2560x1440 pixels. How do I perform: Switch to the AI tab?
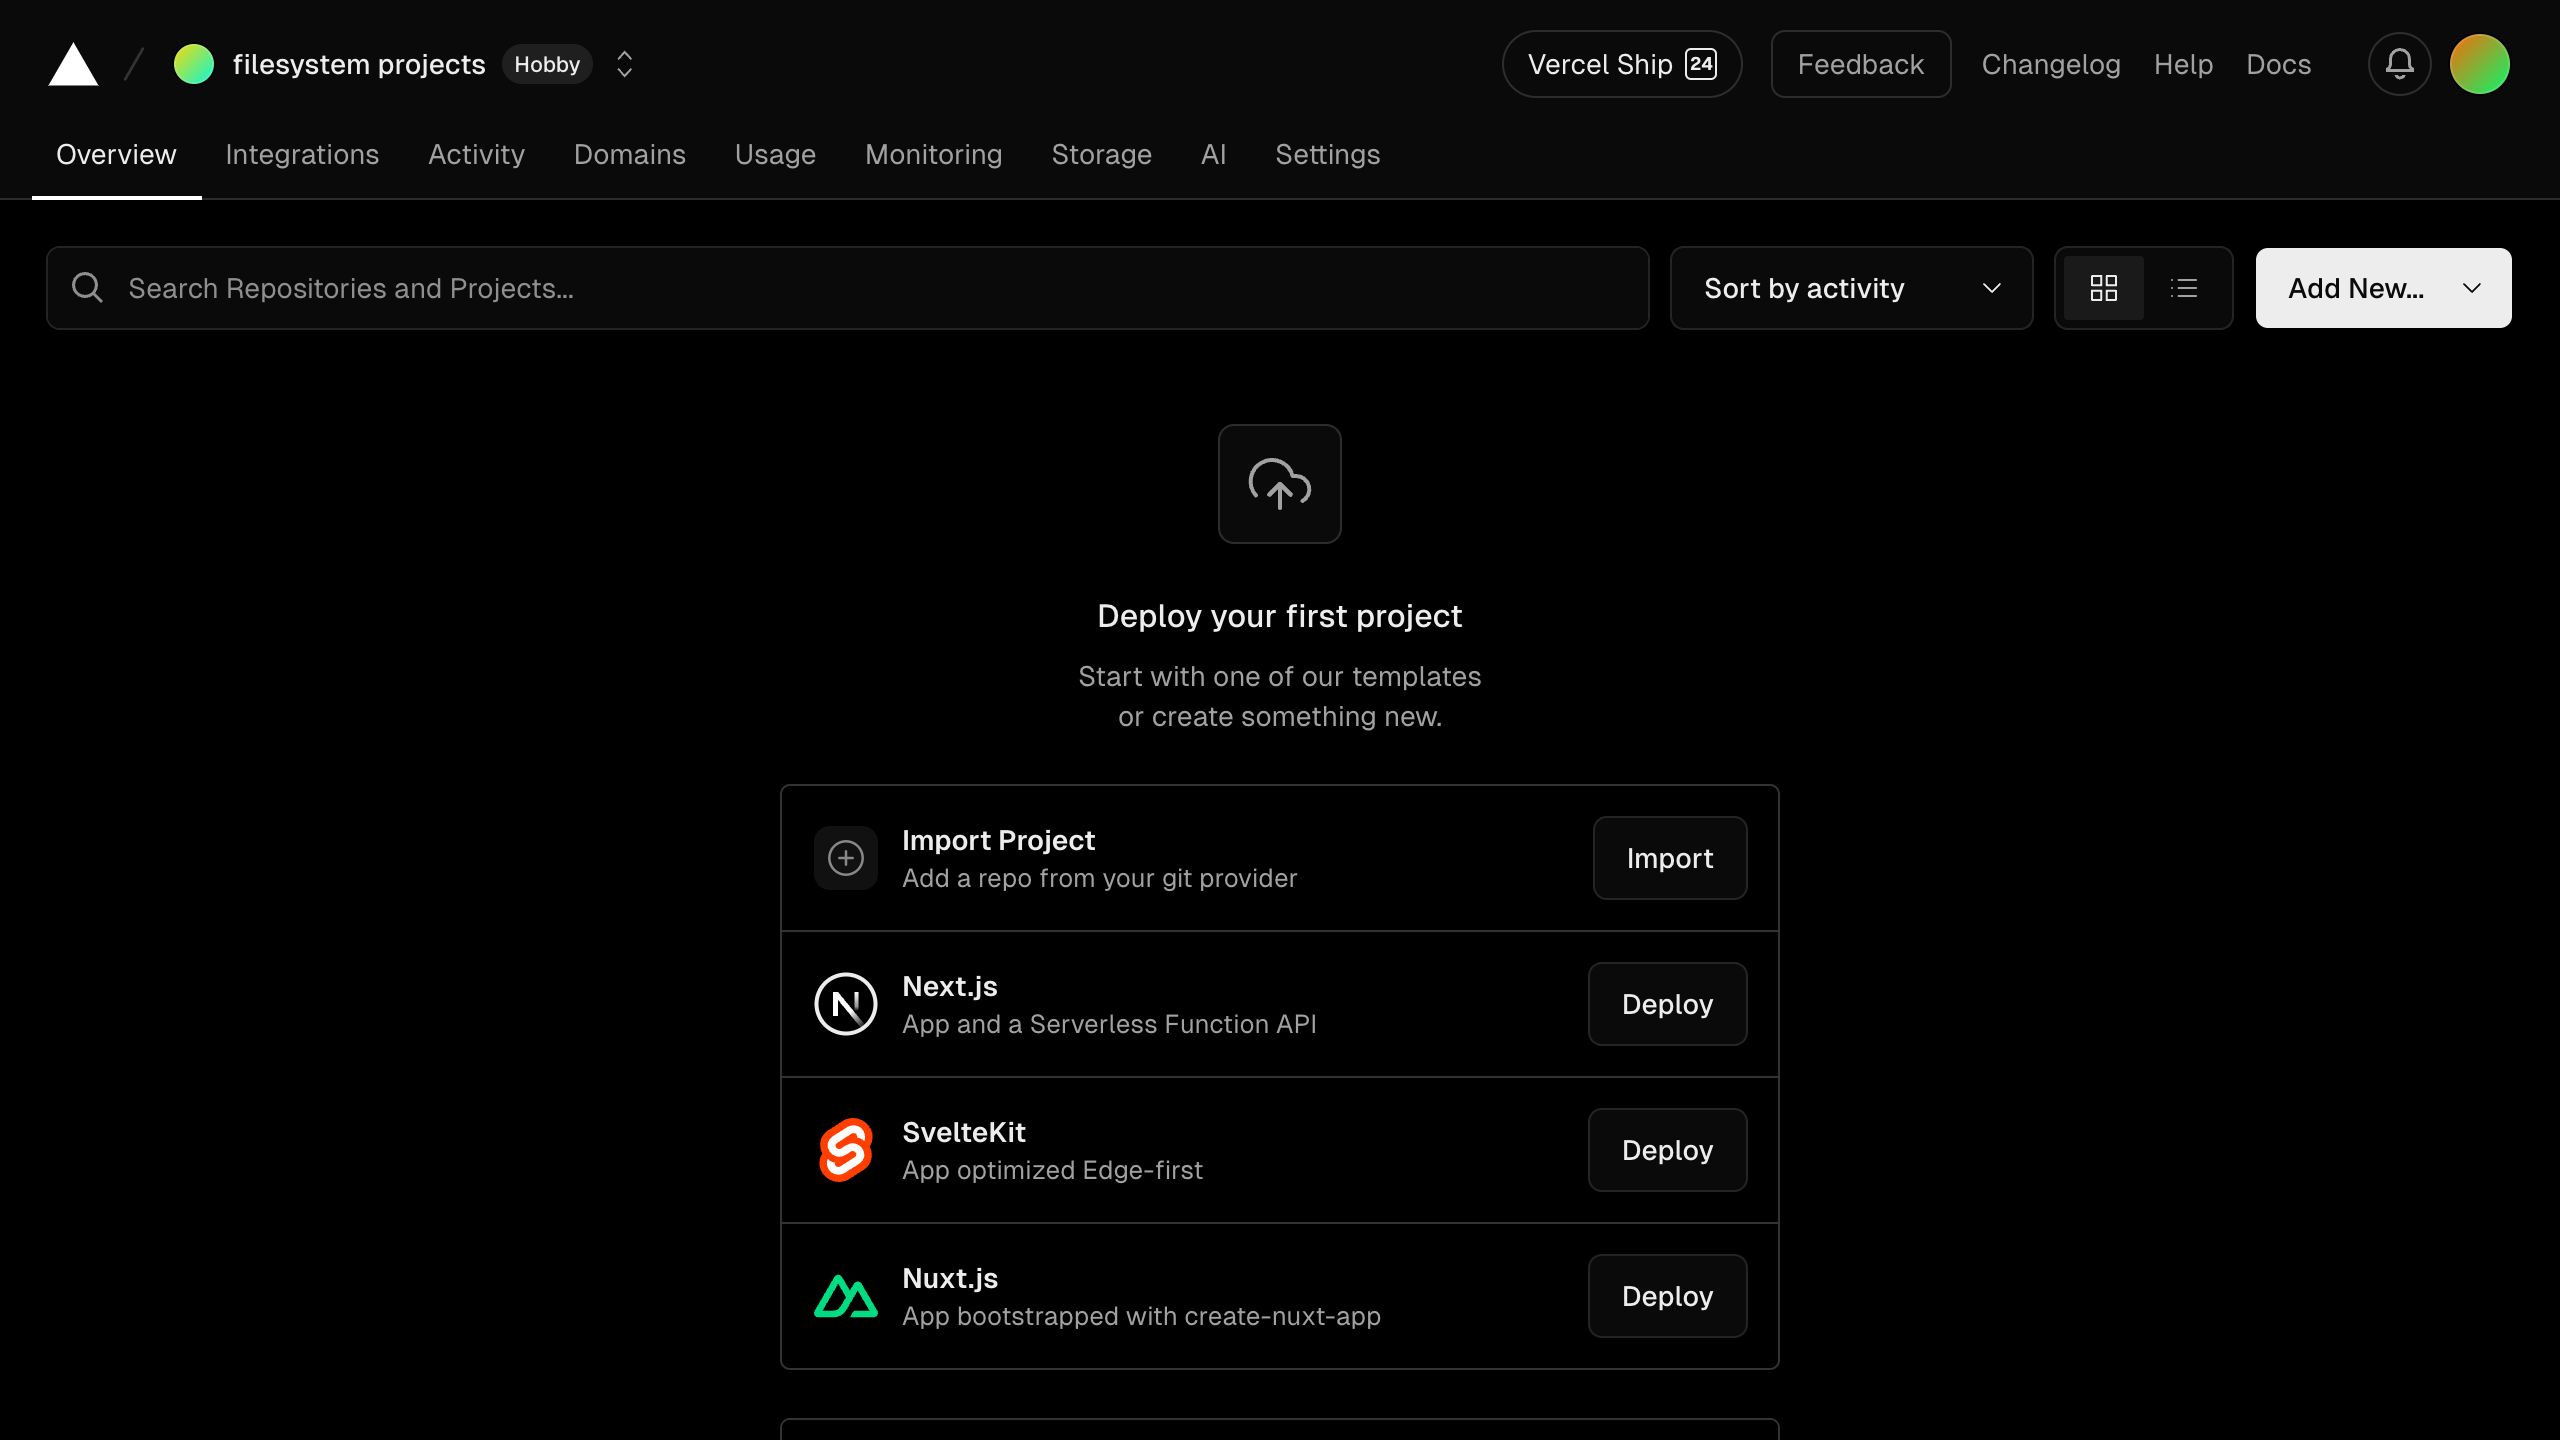(x=1213, y=154)
